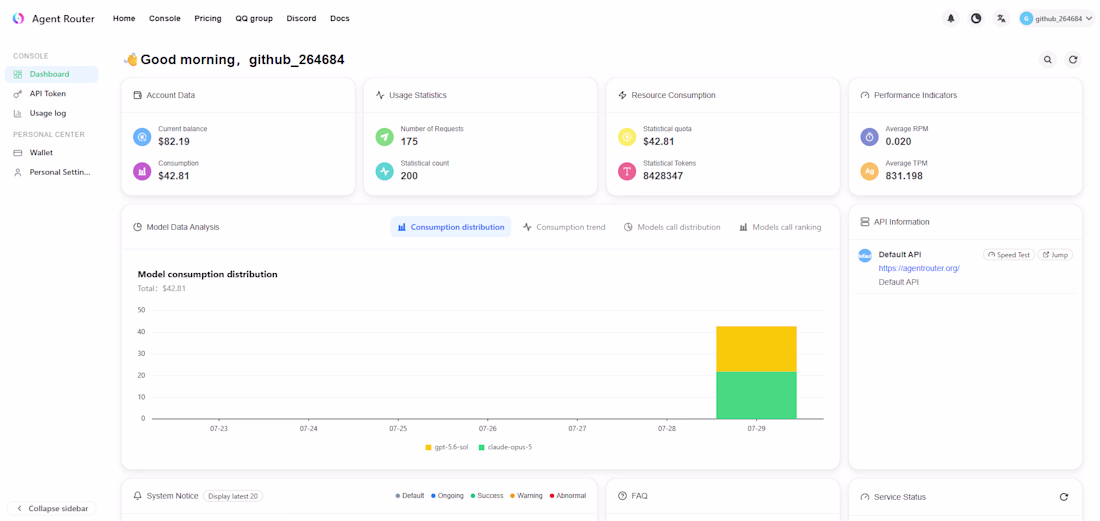
Task: Click the API Information server icon
Action: 865,222
